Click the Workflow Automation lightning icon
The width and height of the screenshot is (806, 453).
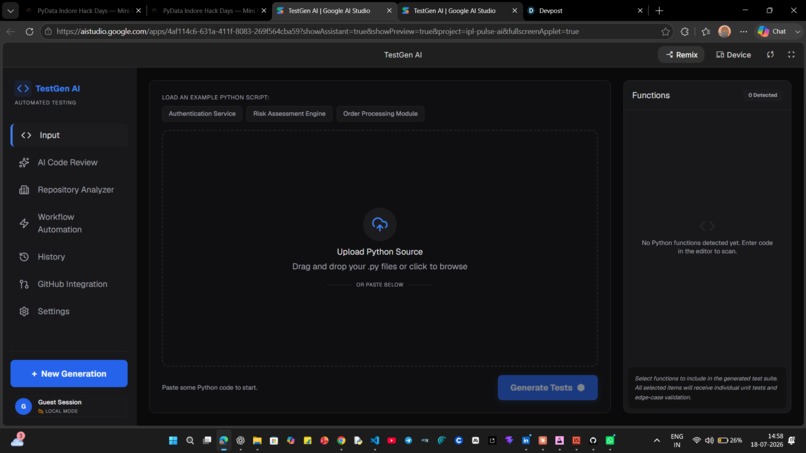click(24, 223)
